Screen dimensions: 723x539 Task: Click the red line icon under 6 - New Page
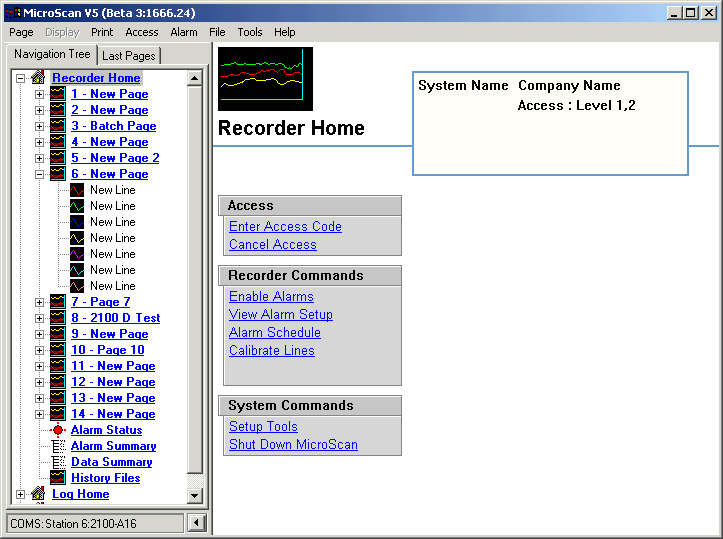(x=77, y=190)
